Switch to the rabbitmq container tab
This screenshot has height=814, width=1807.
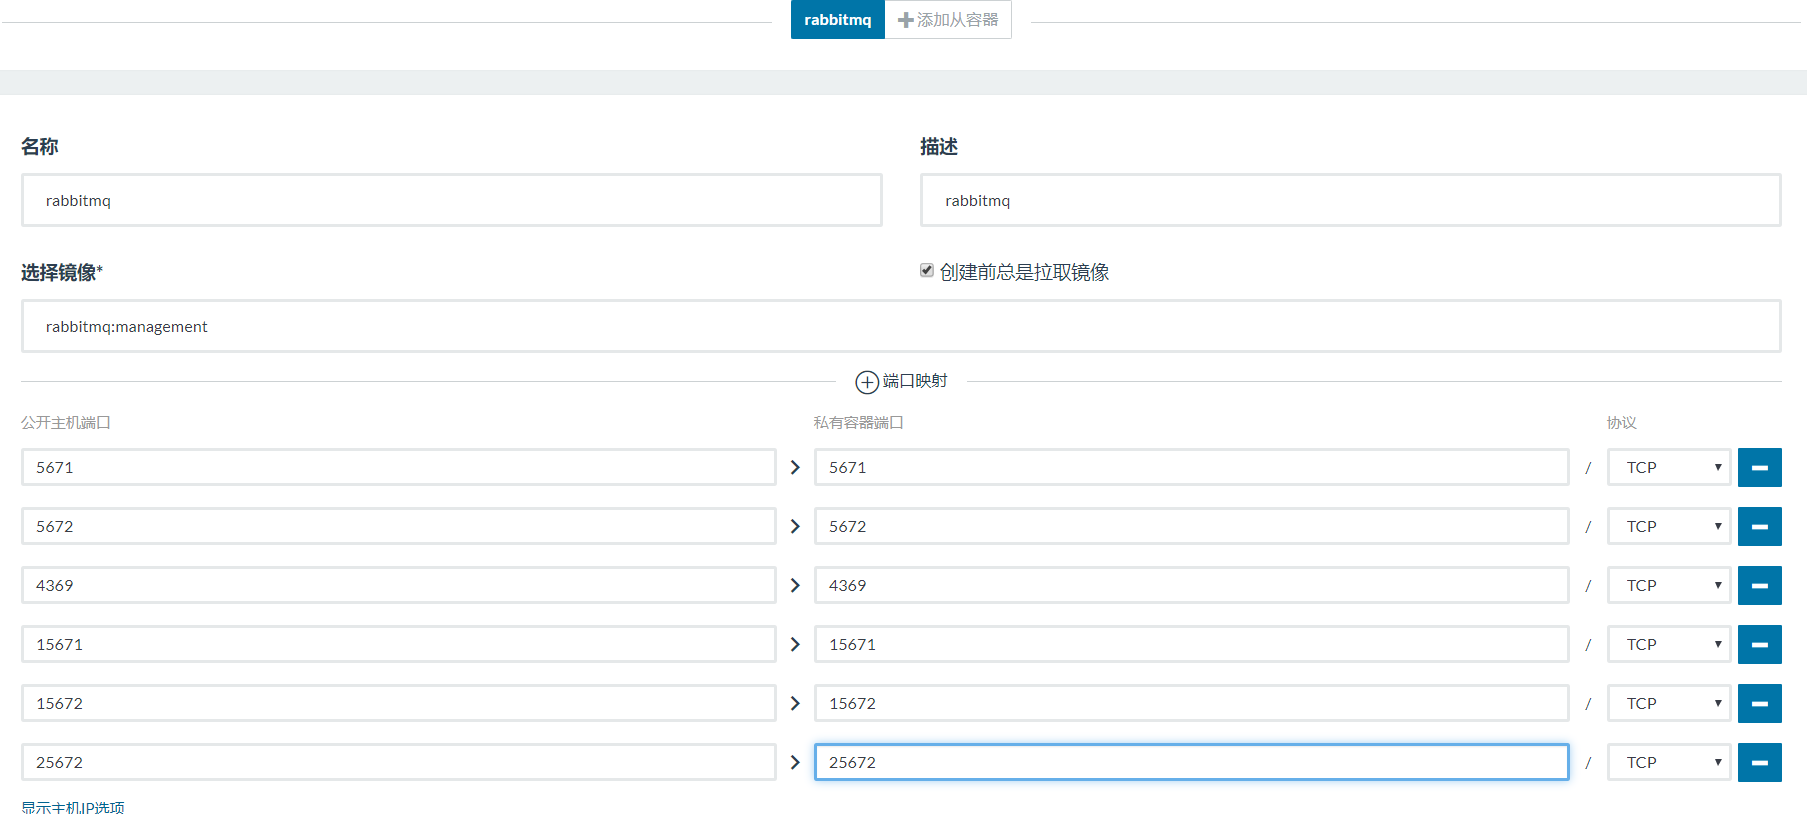pos(837,20)
